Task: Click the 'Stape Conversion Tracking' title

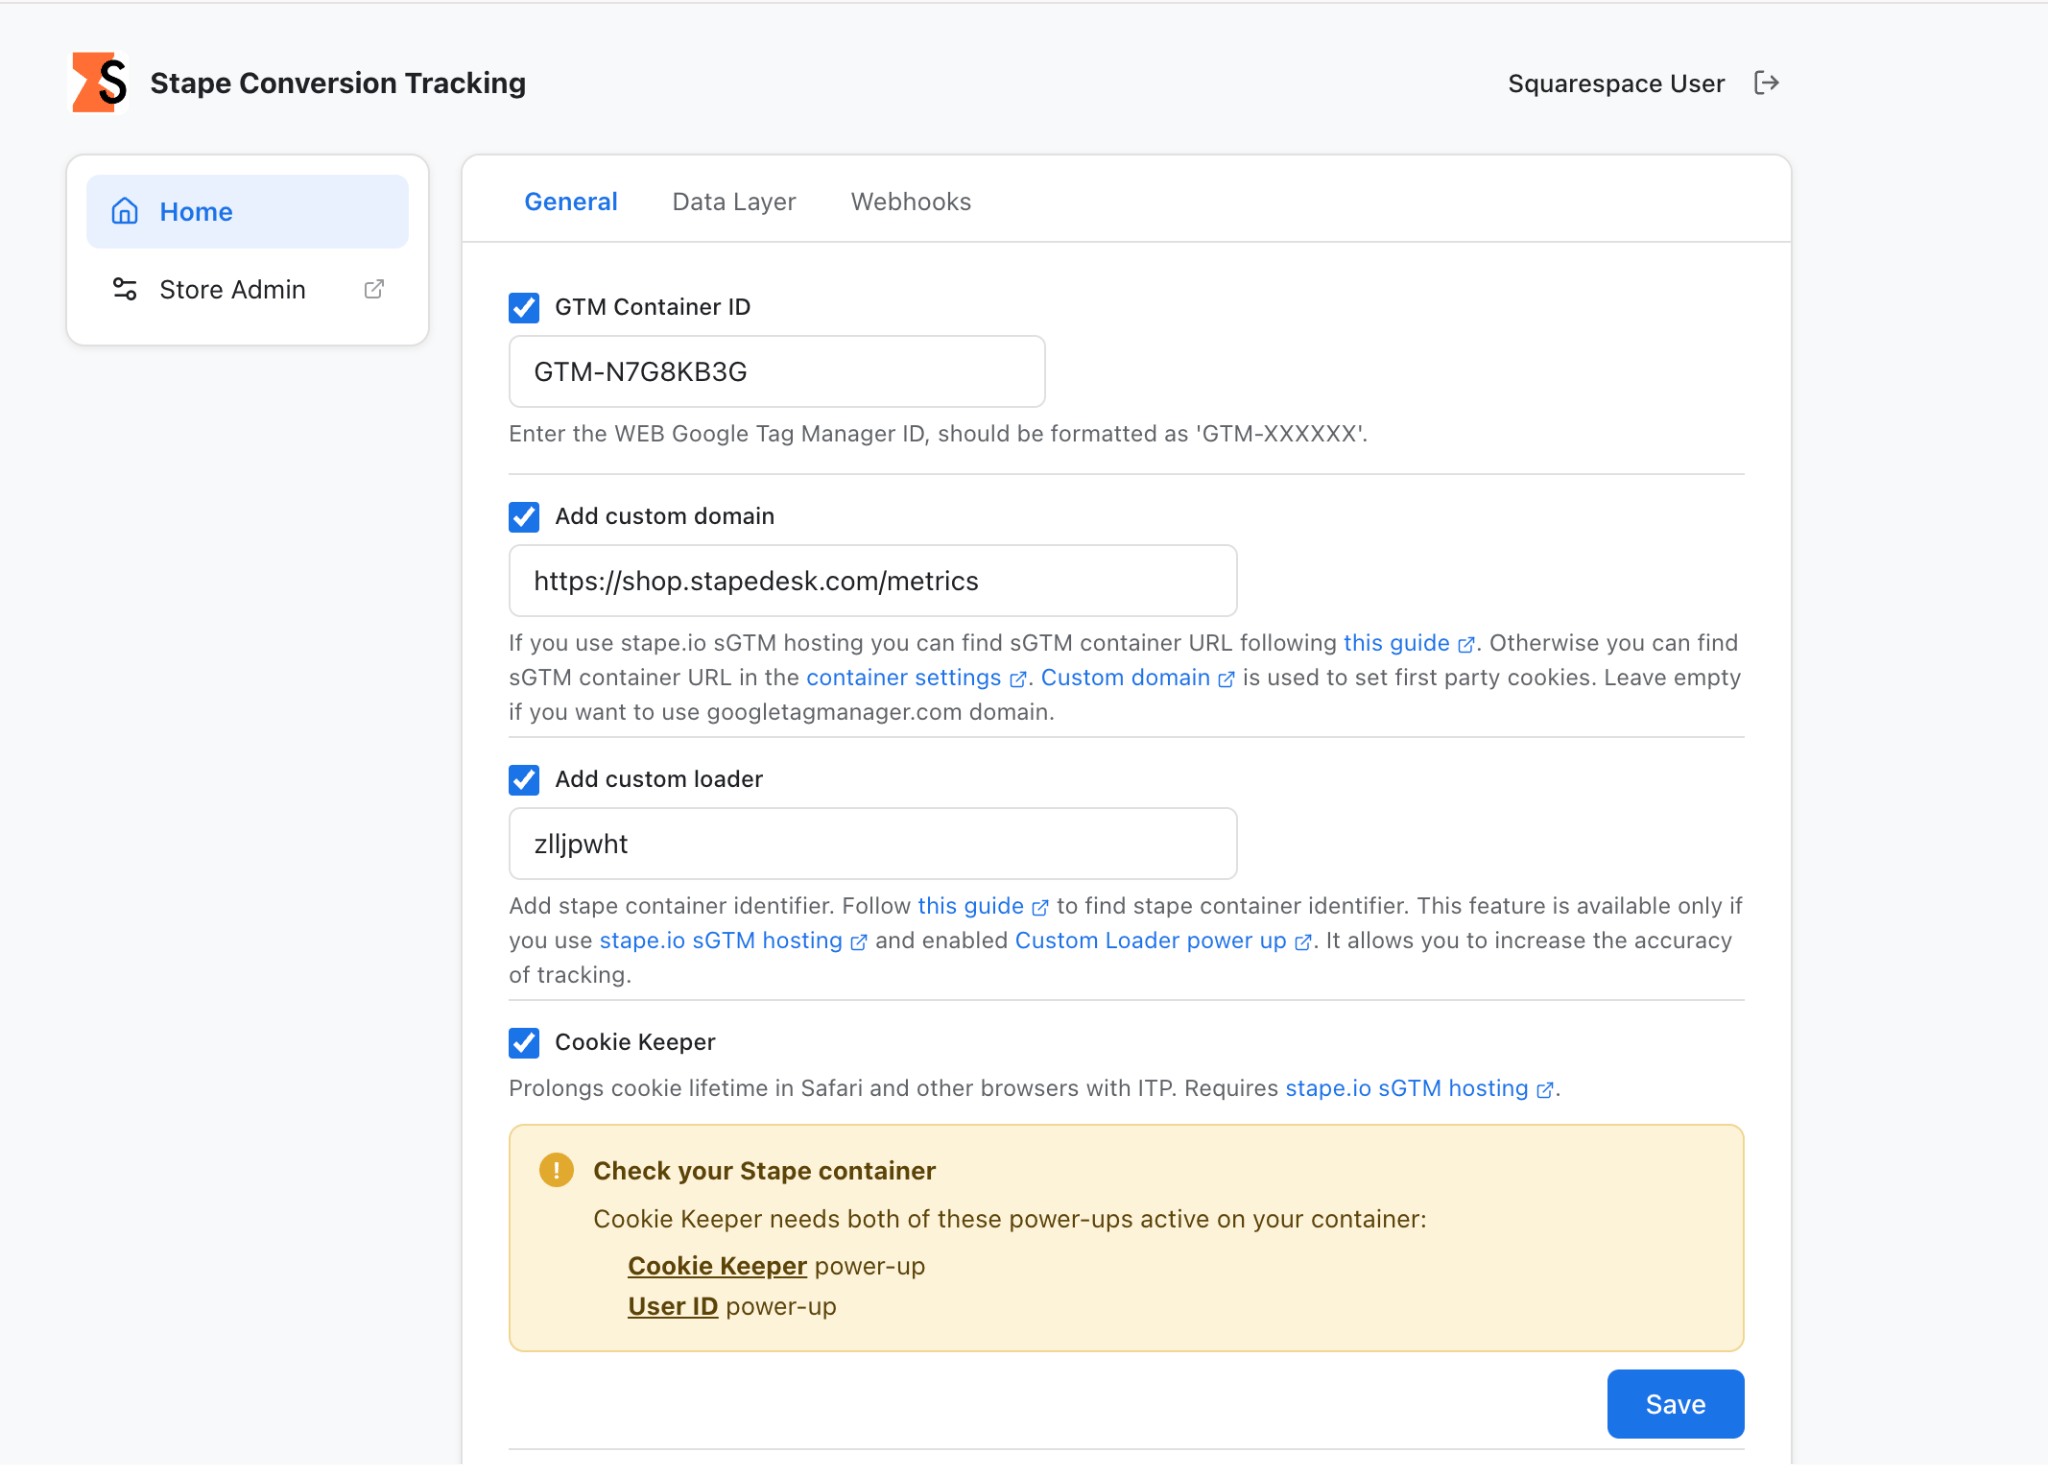Action: click(338, 83)
